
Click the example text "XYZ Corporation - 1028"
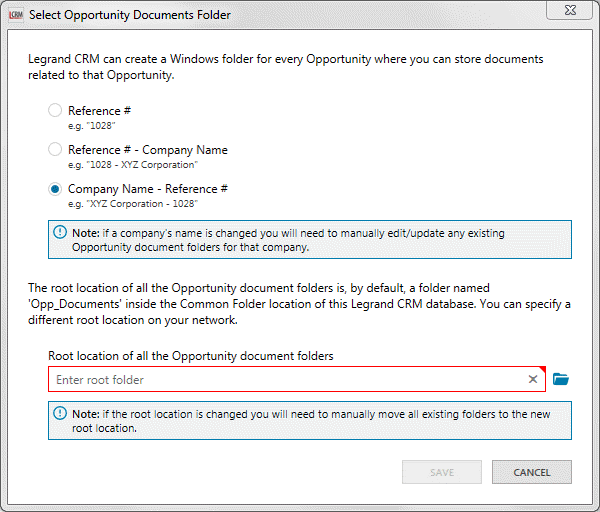(x=133, y=204)
